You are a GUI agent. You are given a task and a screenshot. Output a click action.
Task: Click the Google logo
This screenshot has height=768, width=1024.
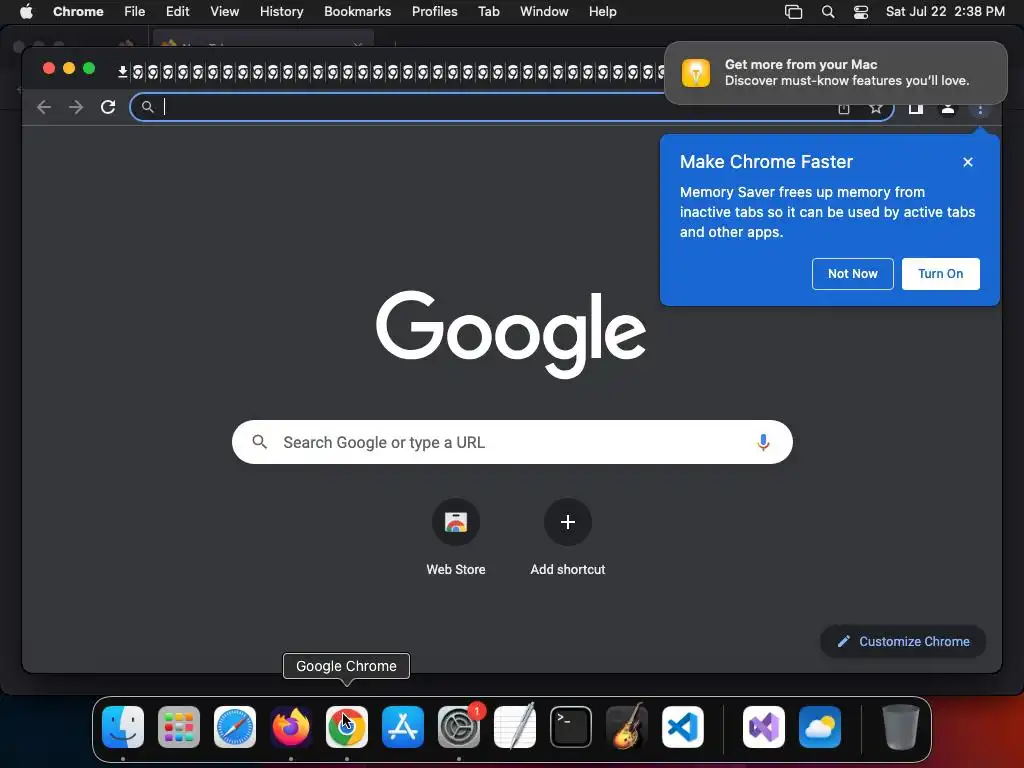(511, 334)
